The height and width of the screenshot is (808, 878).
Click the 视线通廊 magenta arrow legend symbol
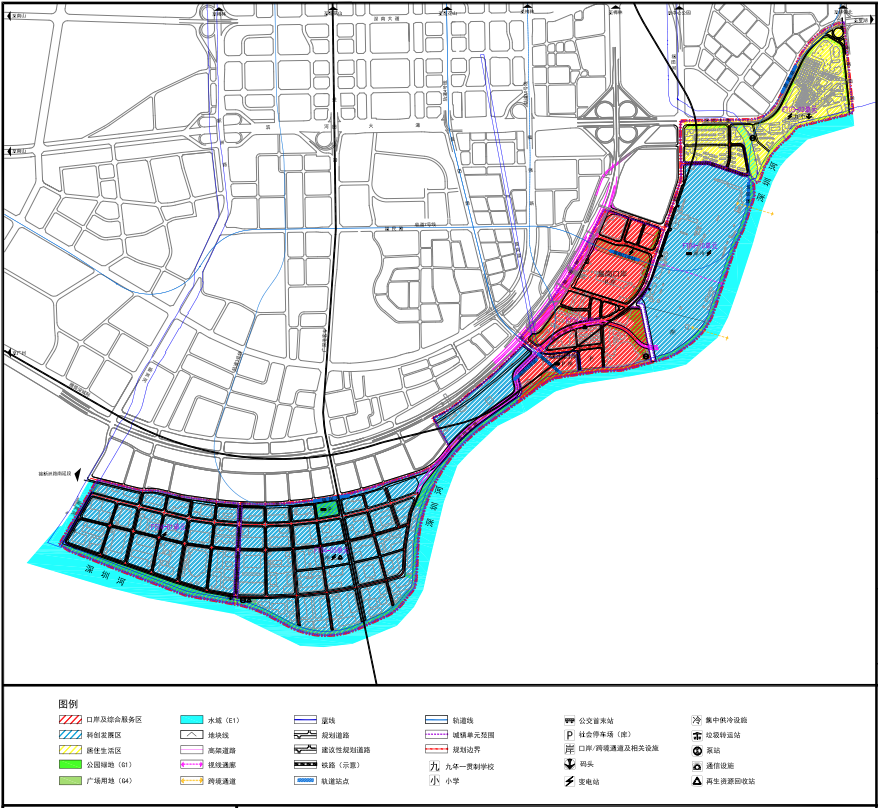pos(192,765)
